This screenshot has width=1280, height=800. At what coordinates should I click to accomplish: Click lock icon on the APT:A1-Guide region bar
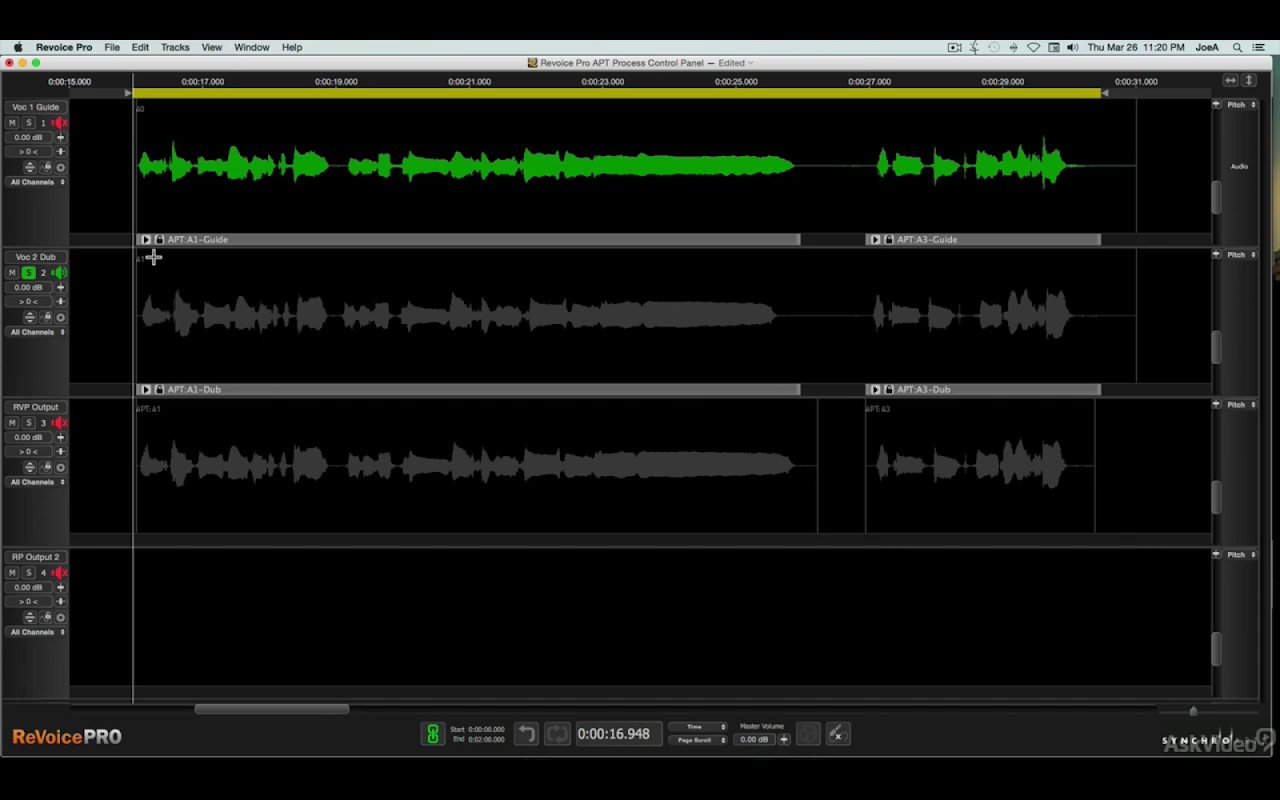[x=159, y=240]
